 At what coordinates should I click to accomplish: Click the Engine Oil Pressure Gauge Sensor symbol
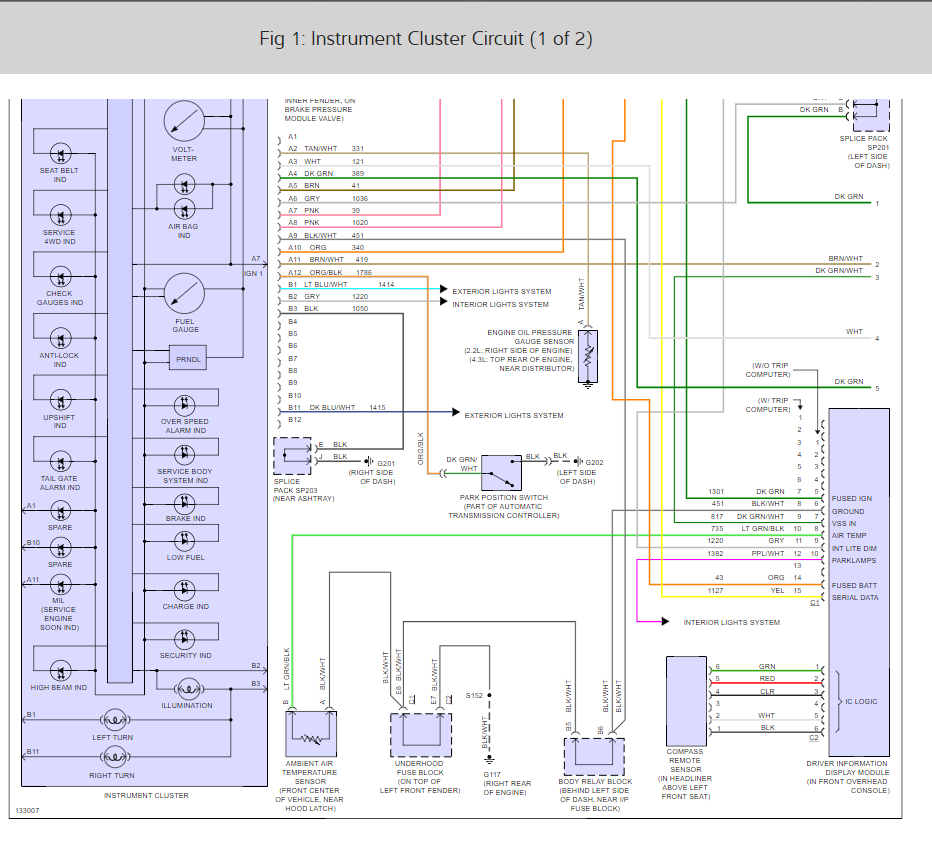point(588,356)
